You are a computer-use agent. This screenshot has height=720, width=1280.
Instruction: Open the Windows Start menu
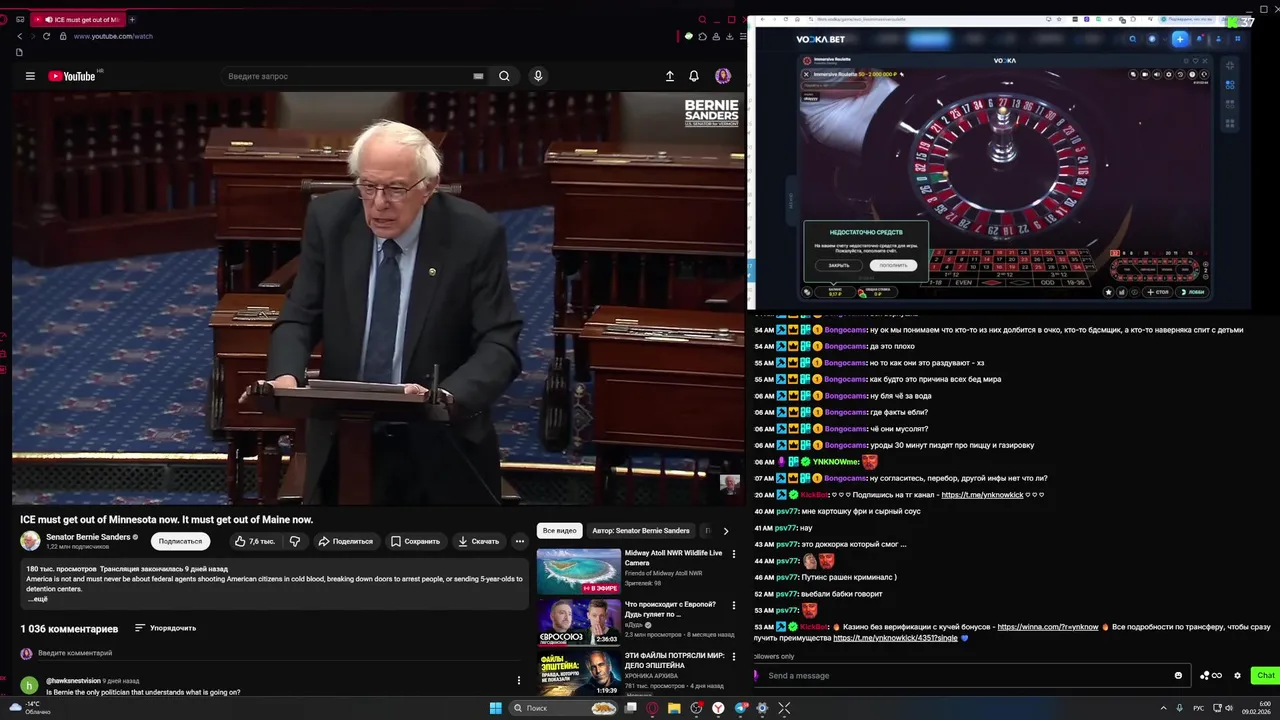(x=495, y=708)
